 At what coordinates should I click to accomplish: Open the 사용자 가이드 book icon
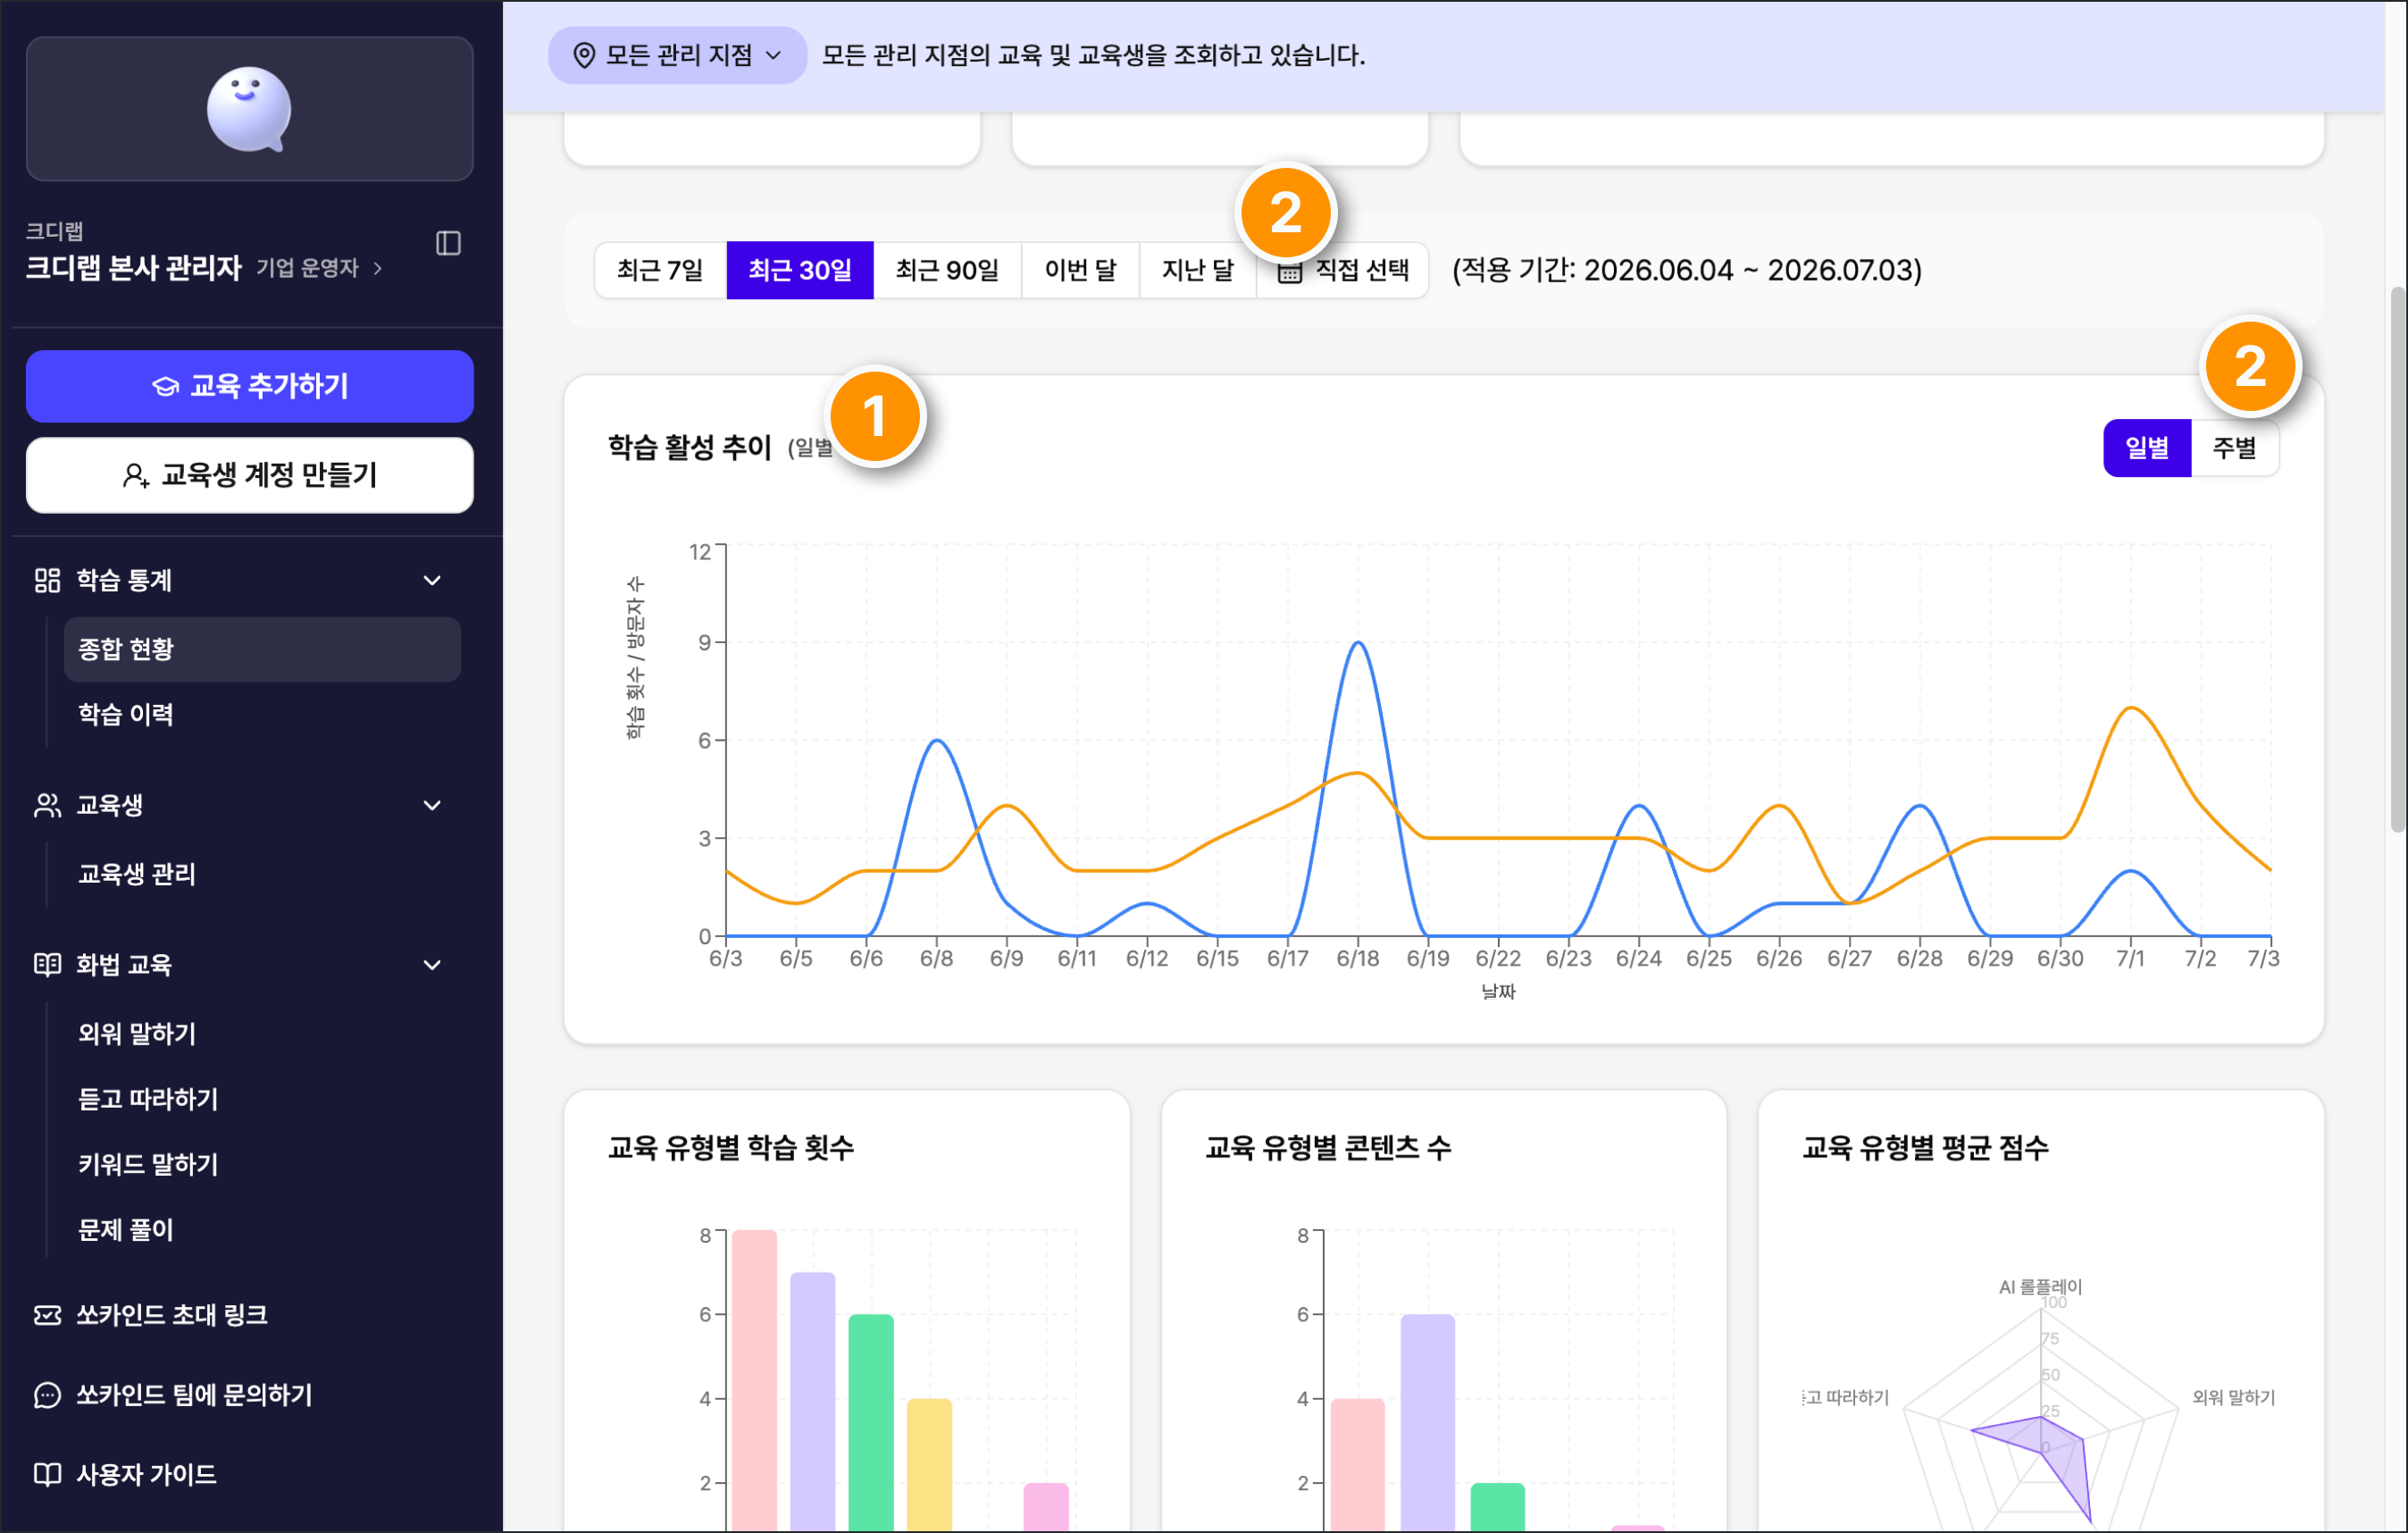(x=47, y=1474)
